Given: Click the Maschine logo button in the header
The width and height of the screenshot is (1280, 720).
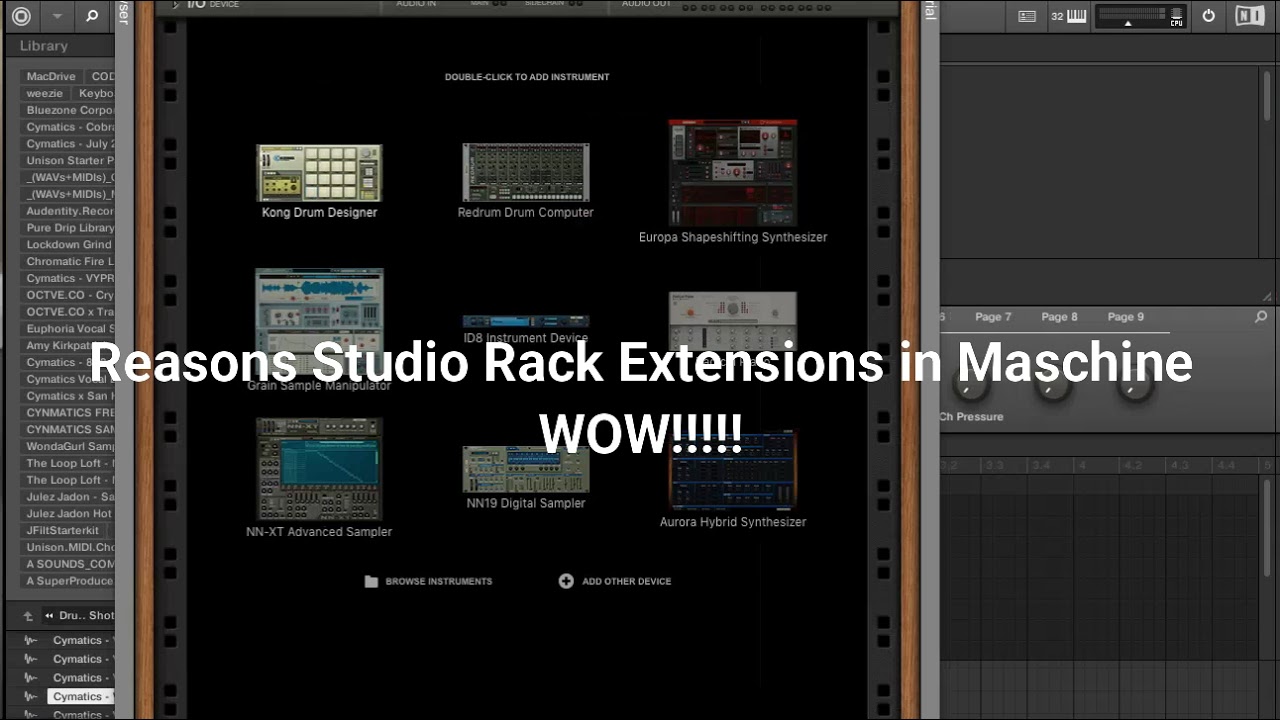Looking at the screenshot, I should [x=21, y=16].
